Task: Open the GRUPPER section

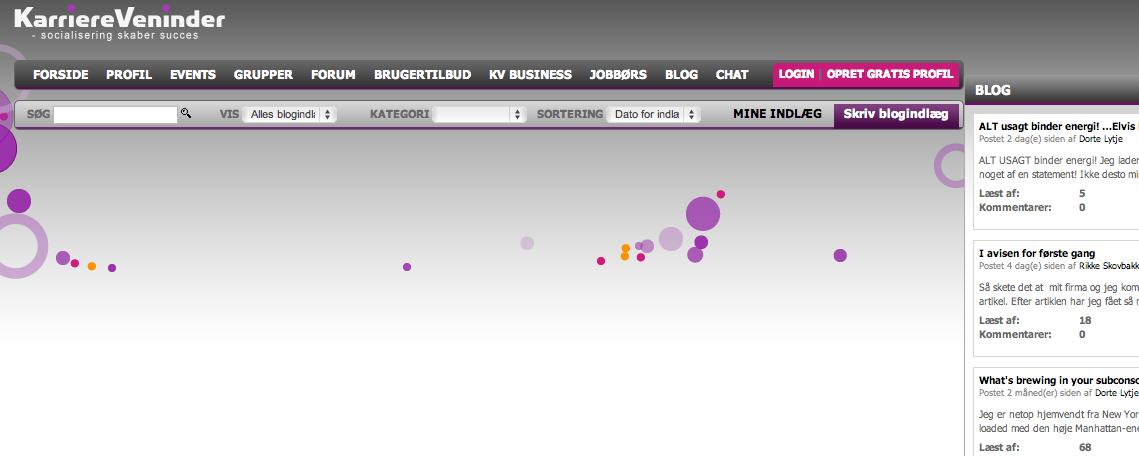Action: tap(263, 75)
